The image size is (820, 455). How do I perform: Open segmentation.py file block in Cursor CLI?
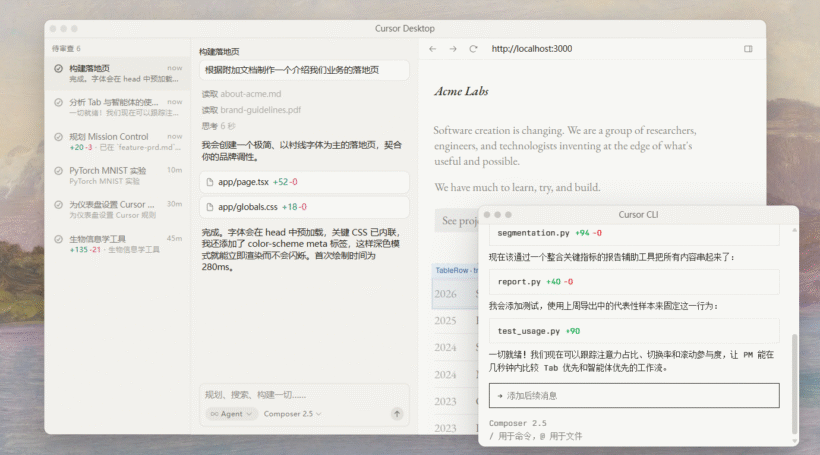(634, 235)
